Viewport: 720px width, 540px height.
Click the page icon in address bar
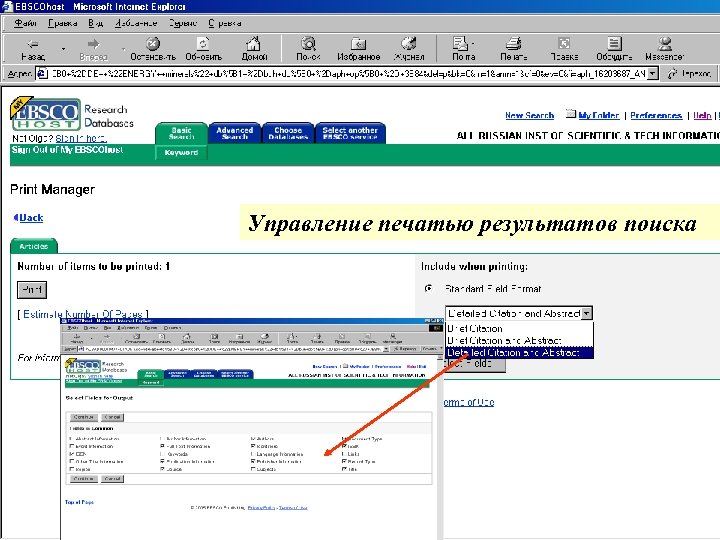coord(42,73)
